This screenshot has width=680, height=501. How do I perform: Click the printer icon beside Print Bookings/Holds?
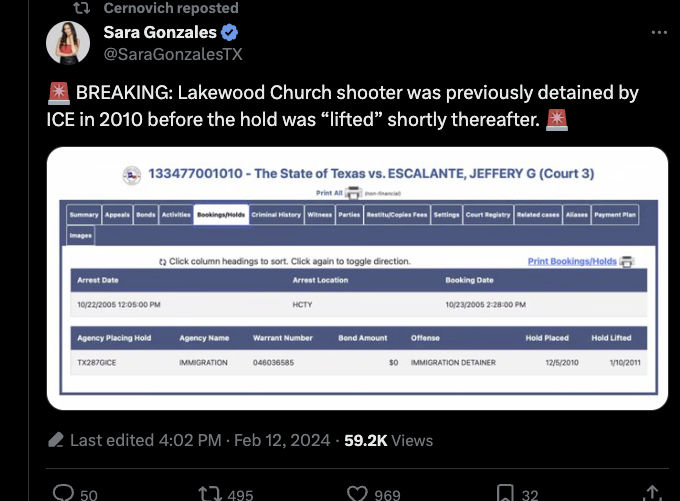pos(627,262)
